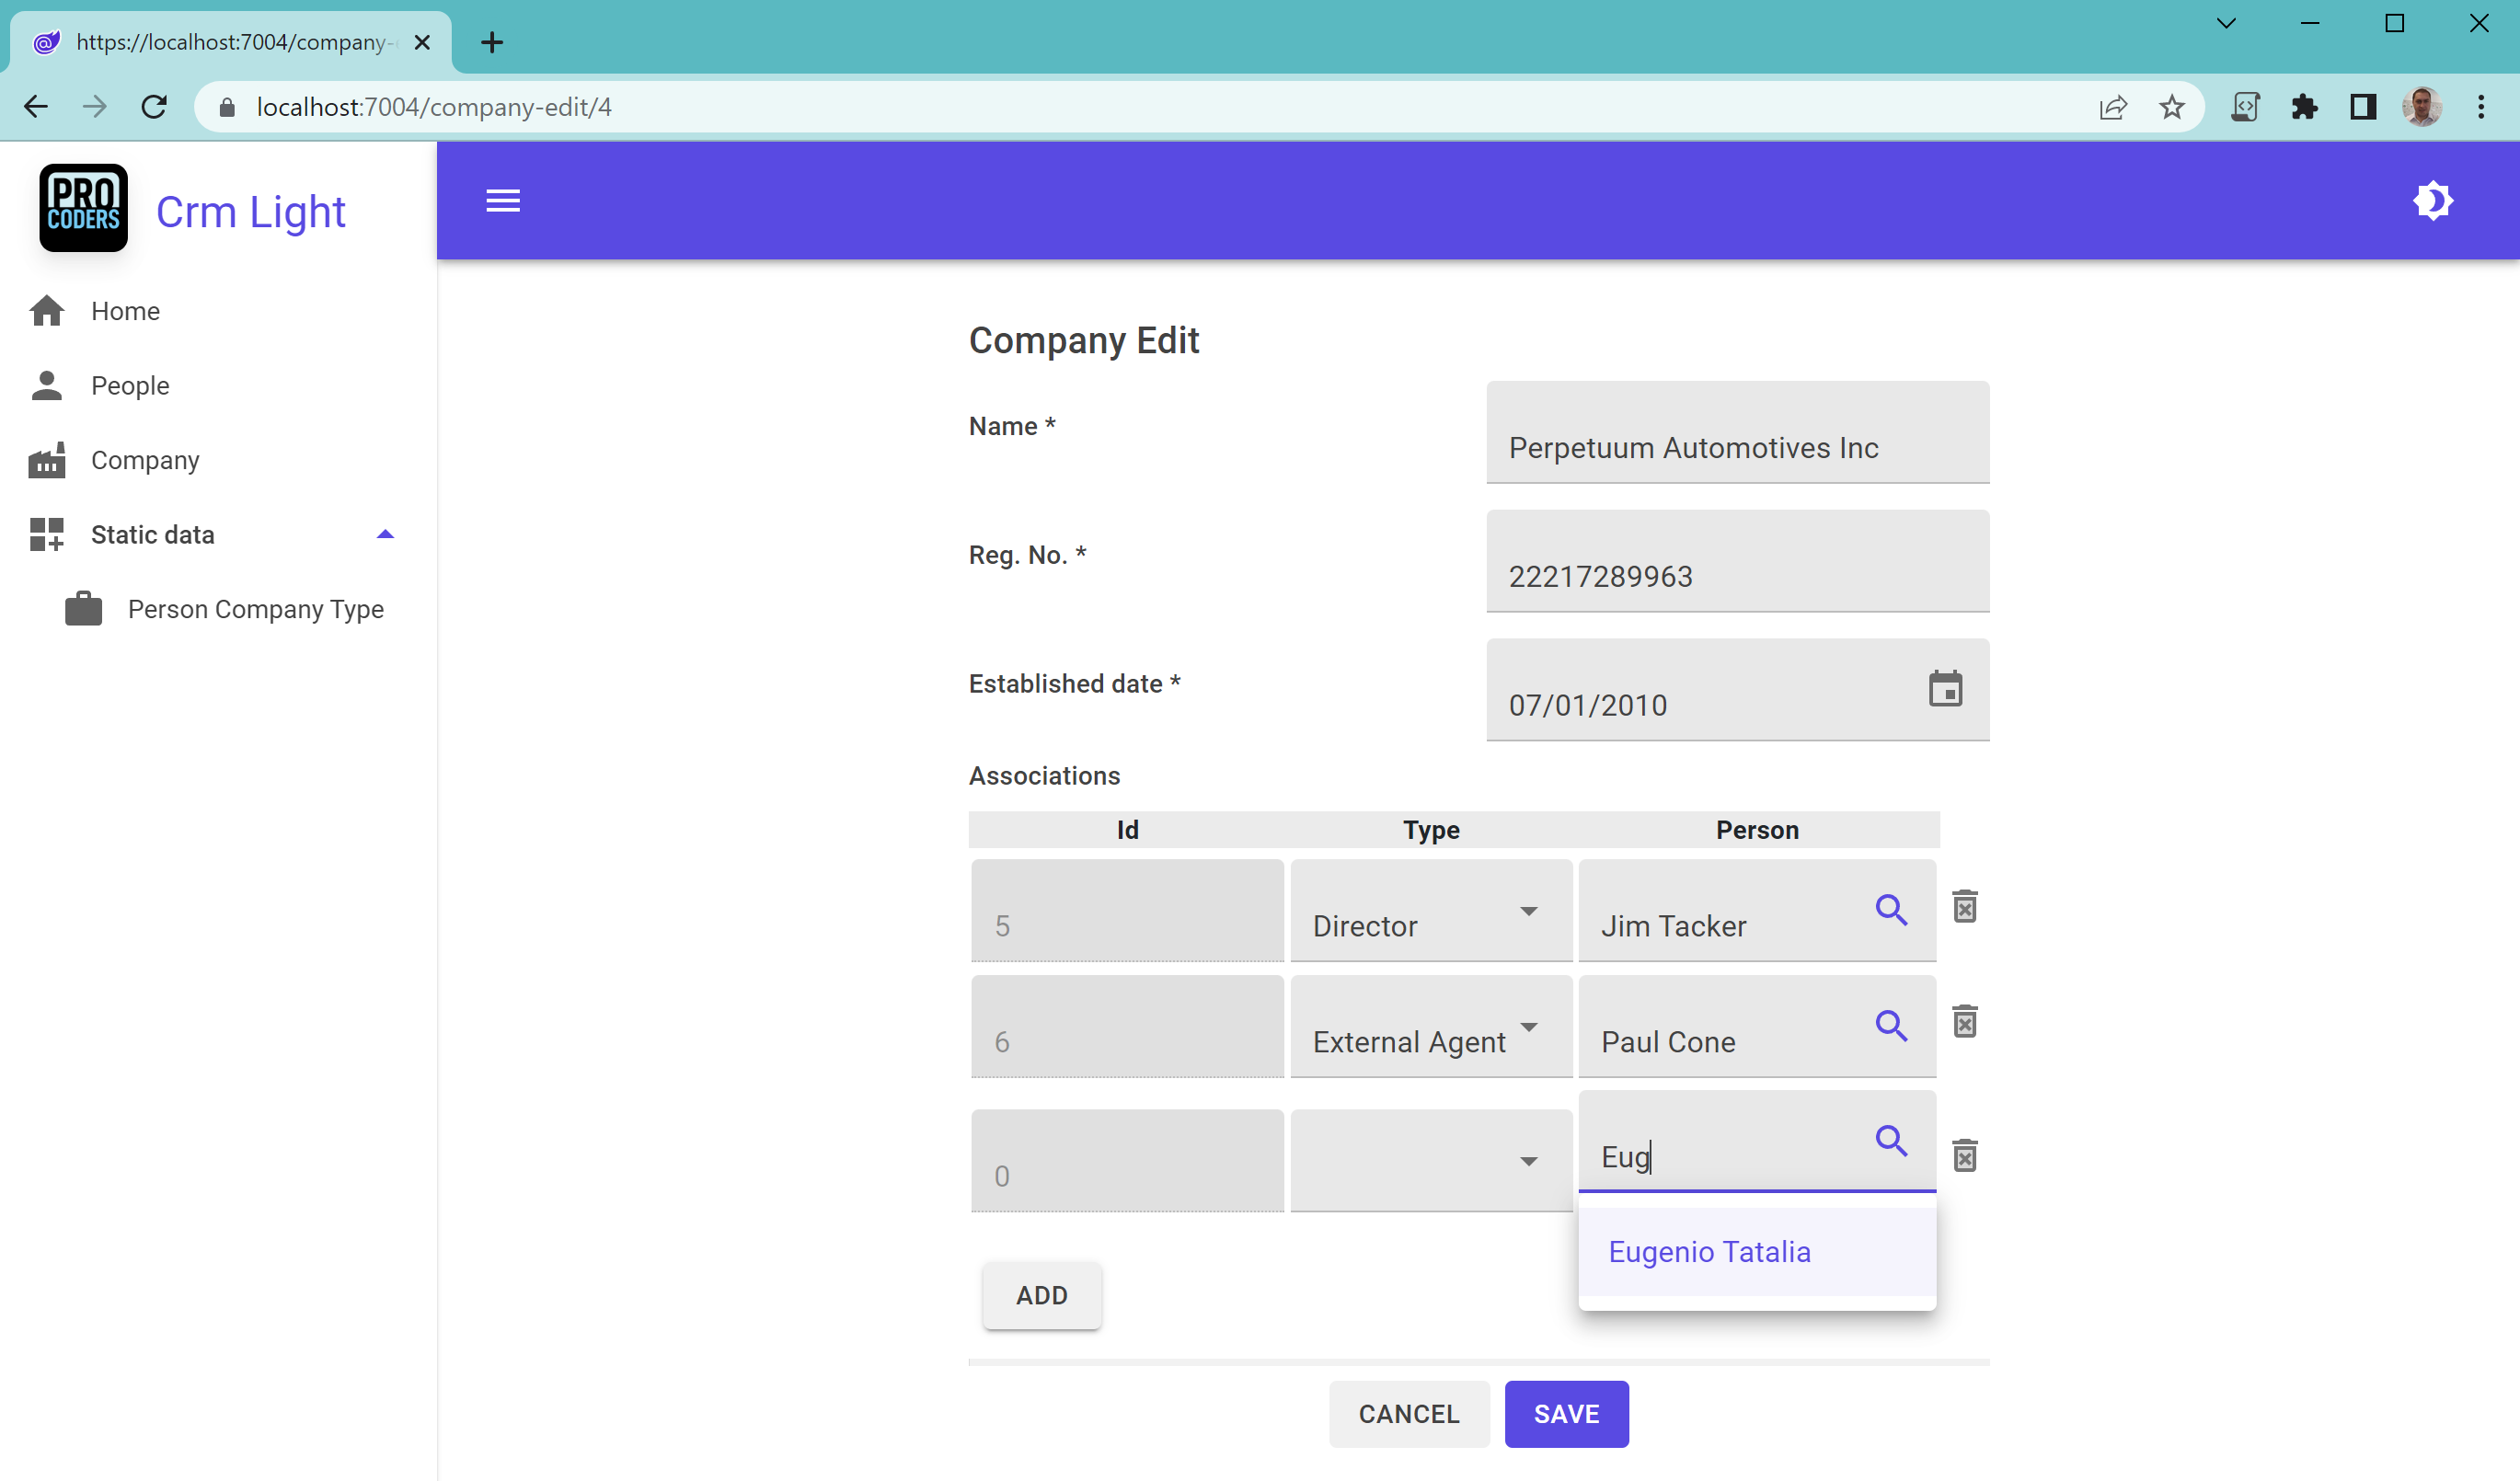The height and width of the screenshot is (1481, 2520).
Task: Reload the page
Action: click(x=154, y=107)
